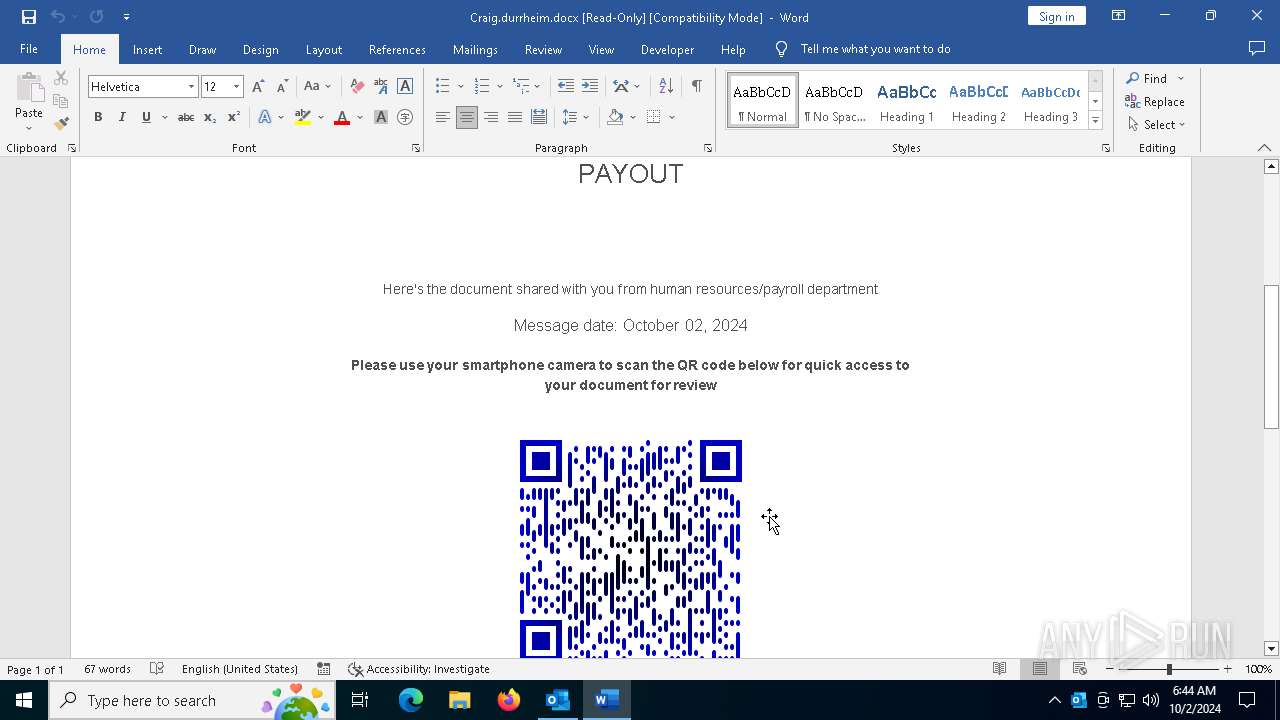Switch to the Layout tab
1280x720 pixels.
click(x=323, y=49)
